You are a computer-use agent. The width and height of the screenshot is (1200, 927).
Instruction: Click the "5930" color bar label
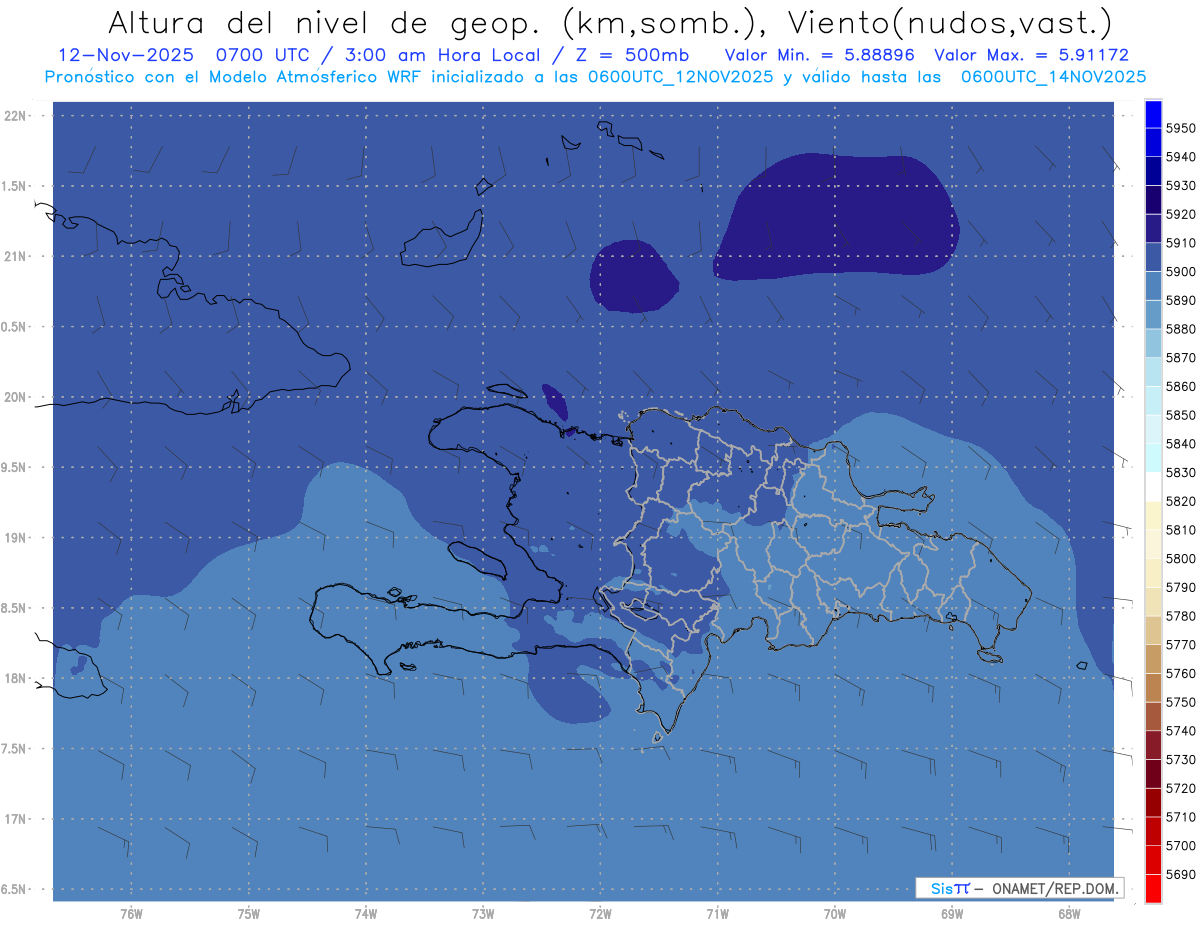1180,186
